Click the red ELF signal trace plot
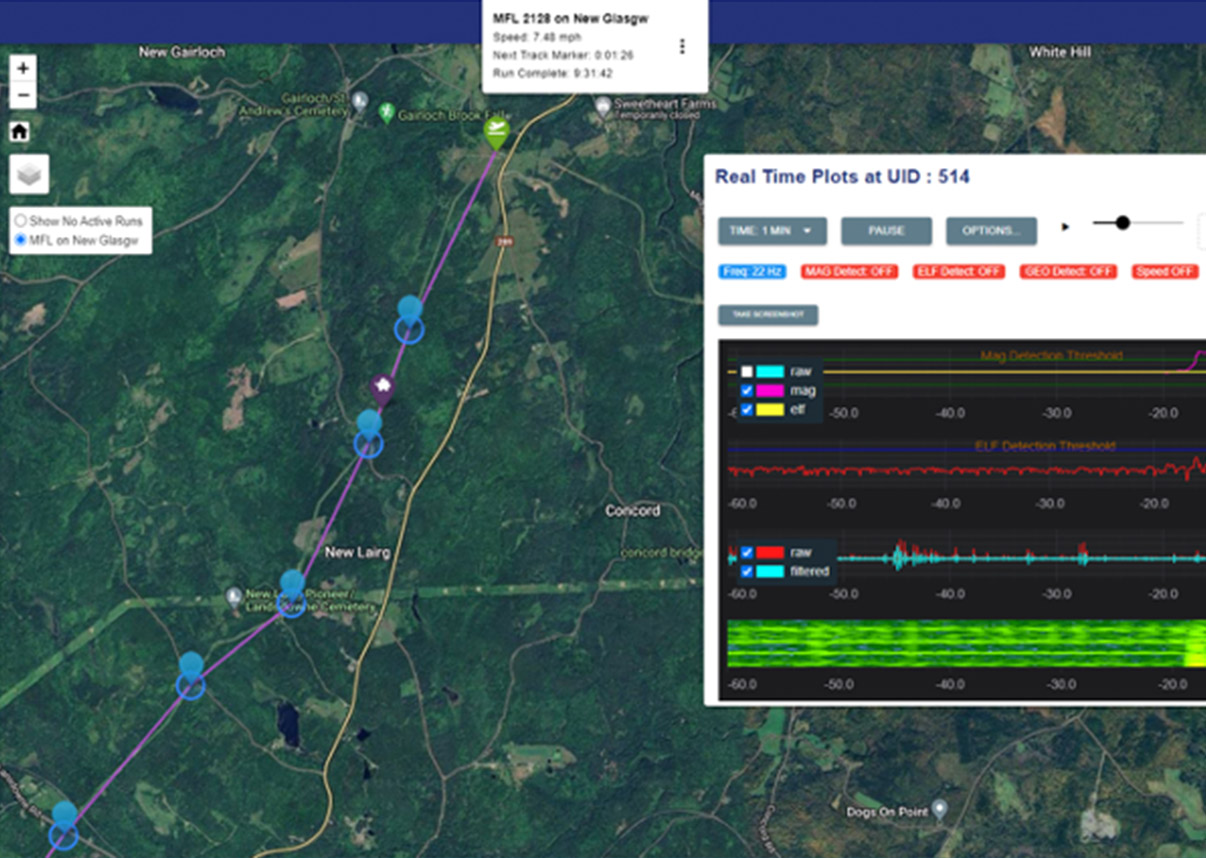The height and width of the screenshot is (858, 1206). [x=966, y=469]
